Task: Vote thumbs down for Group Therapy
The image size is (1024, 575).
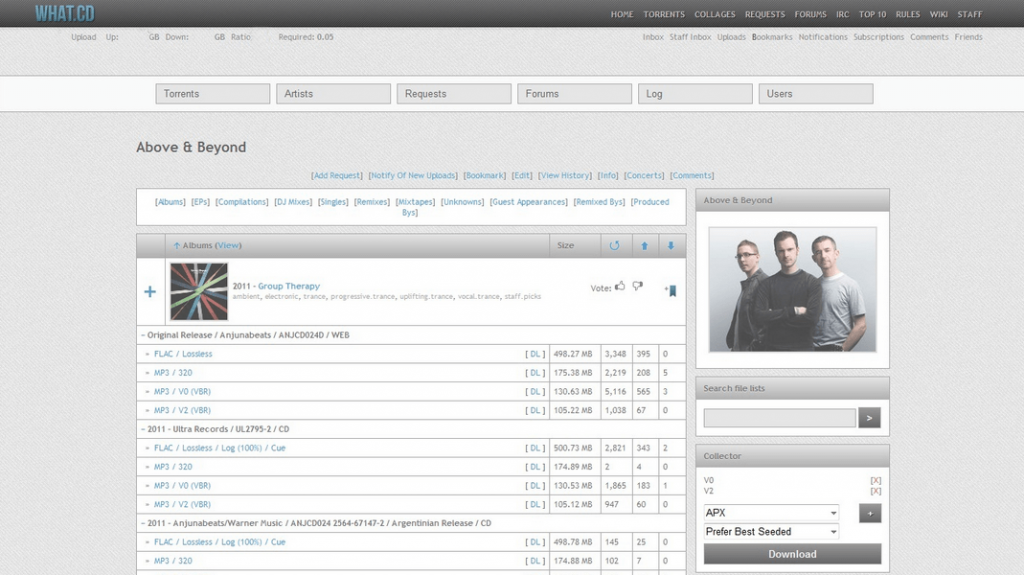Action: tap(637, 286)
